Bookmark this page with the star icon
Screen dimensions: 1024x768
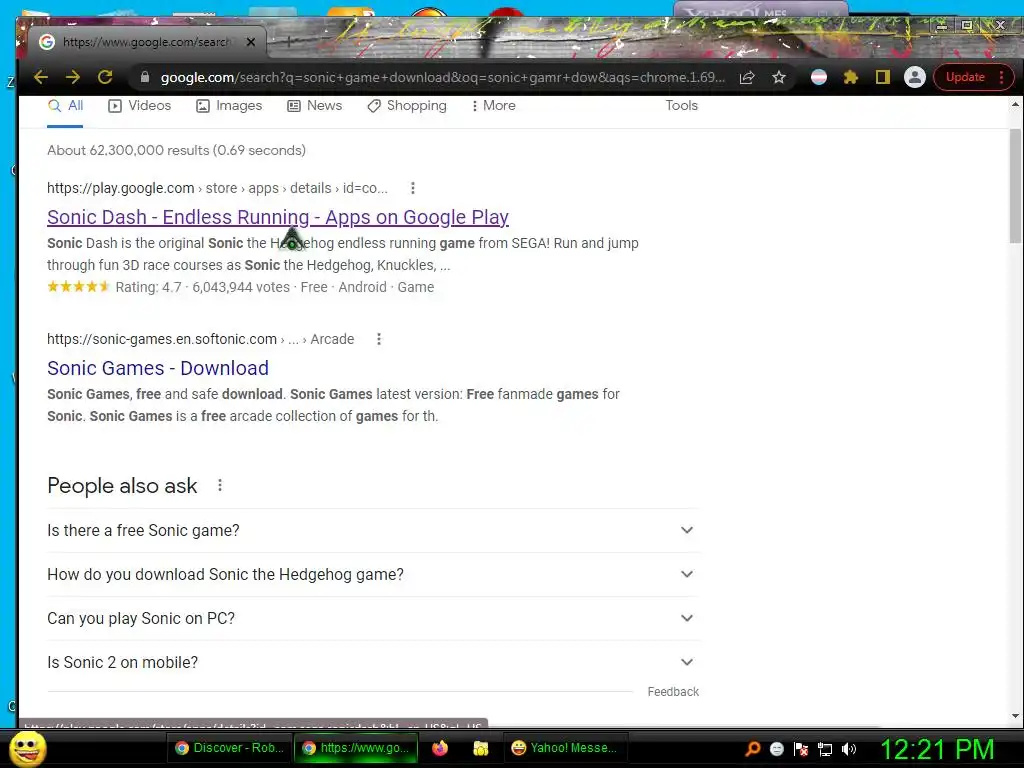779,77
